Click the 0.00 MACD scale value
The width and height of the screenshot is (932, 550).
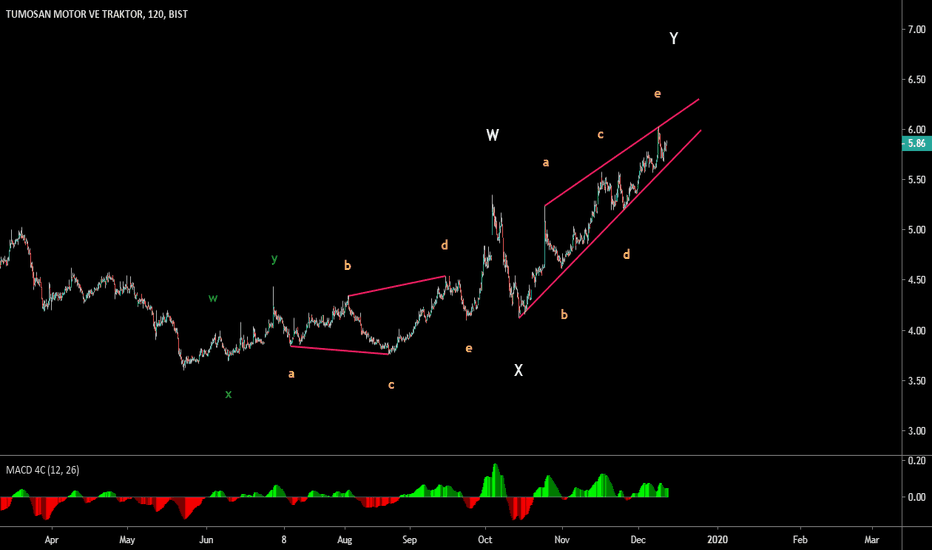(917, 497)
